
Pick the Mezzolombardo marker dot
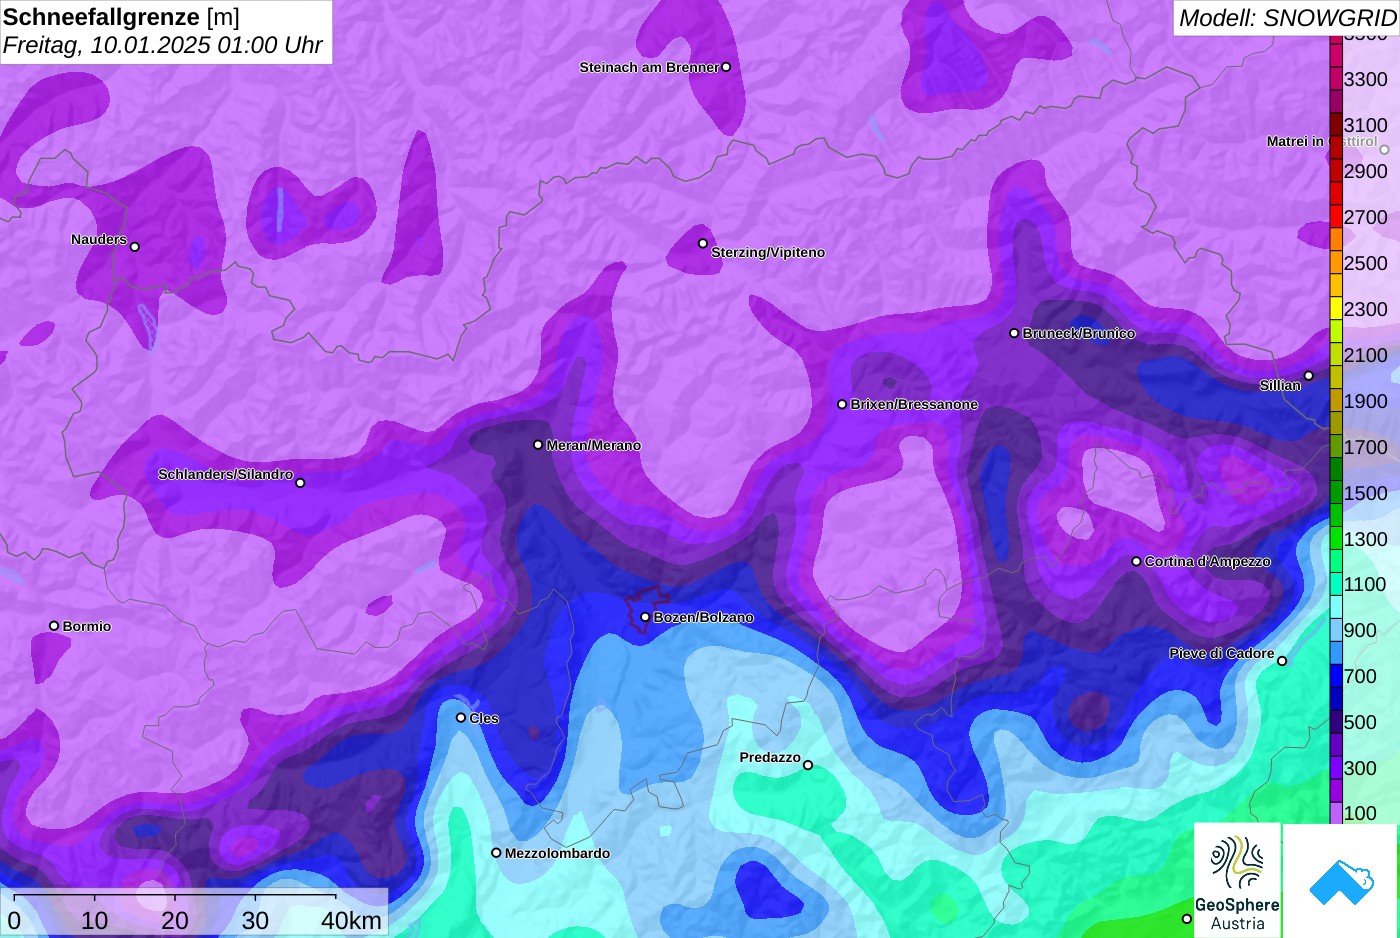point(496,853)
